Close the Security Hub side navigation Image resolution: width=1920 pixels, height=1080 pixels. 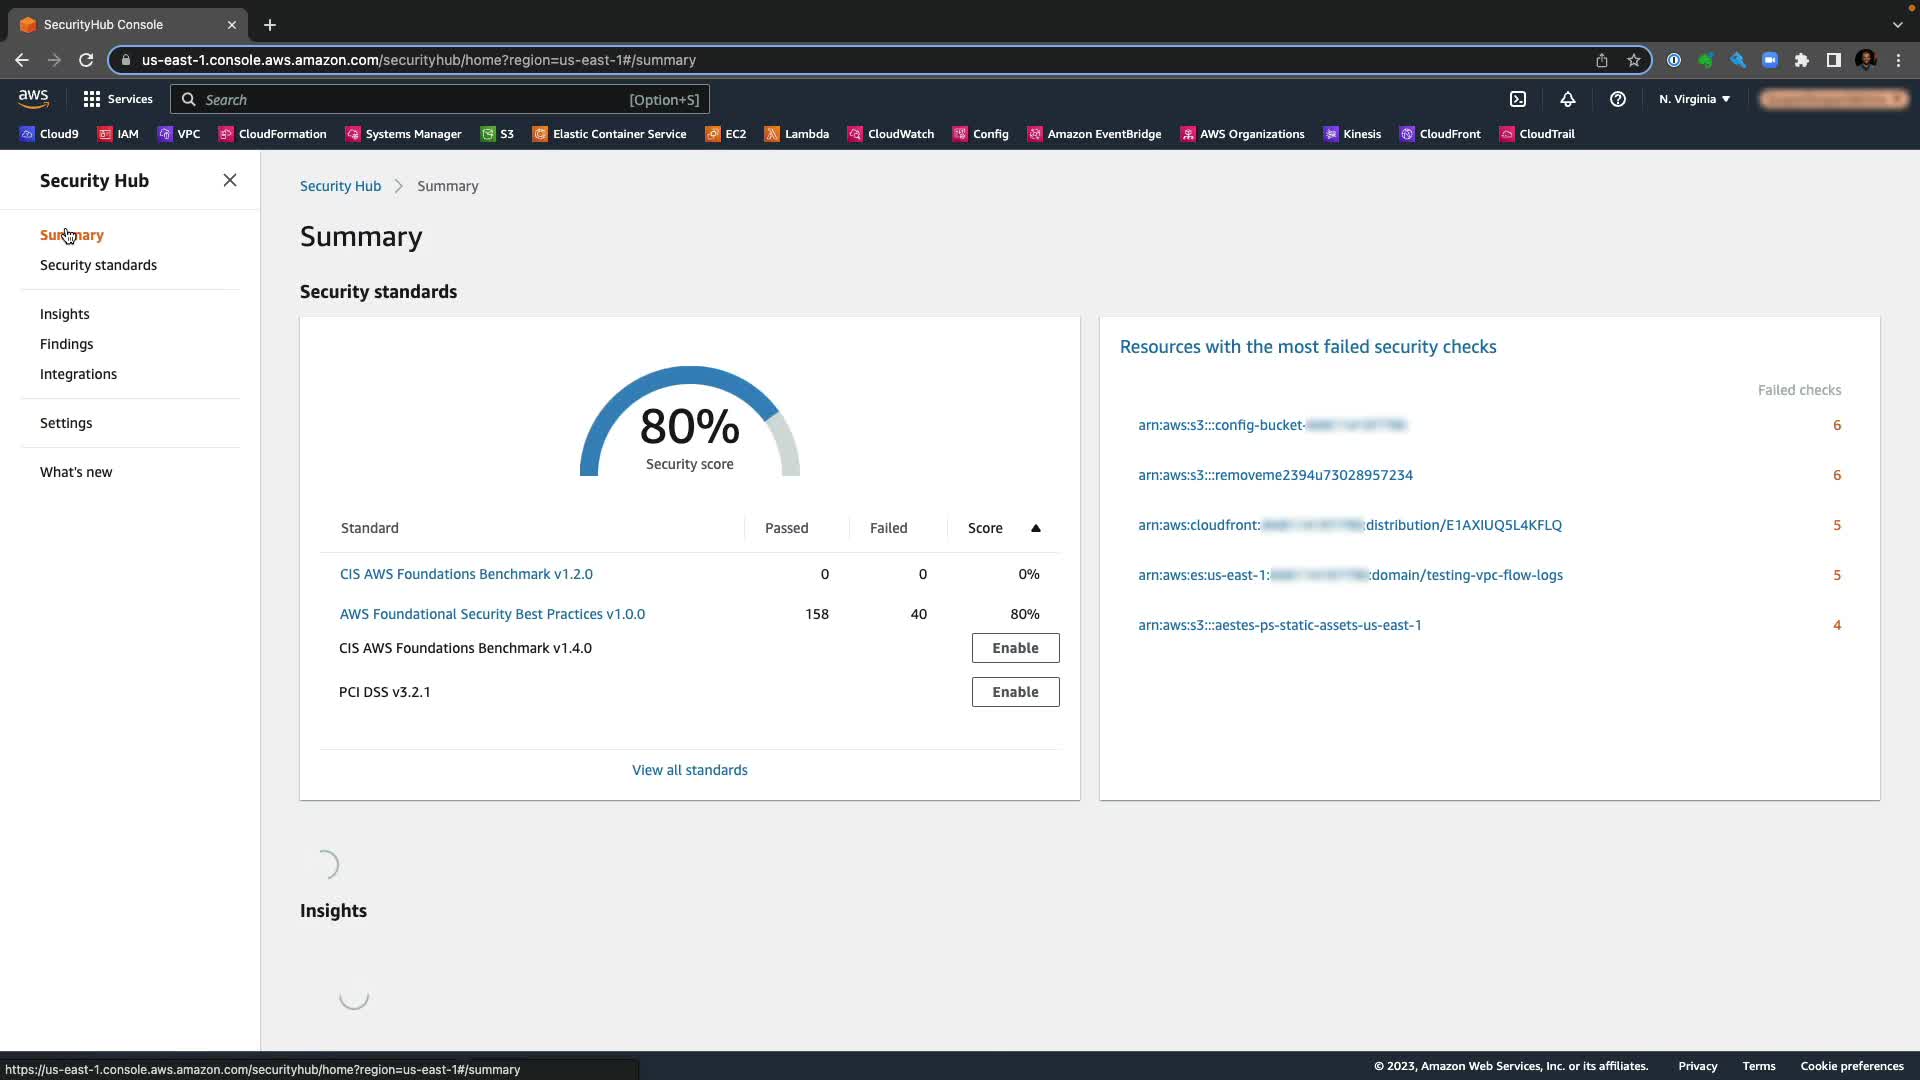[230, 180]
